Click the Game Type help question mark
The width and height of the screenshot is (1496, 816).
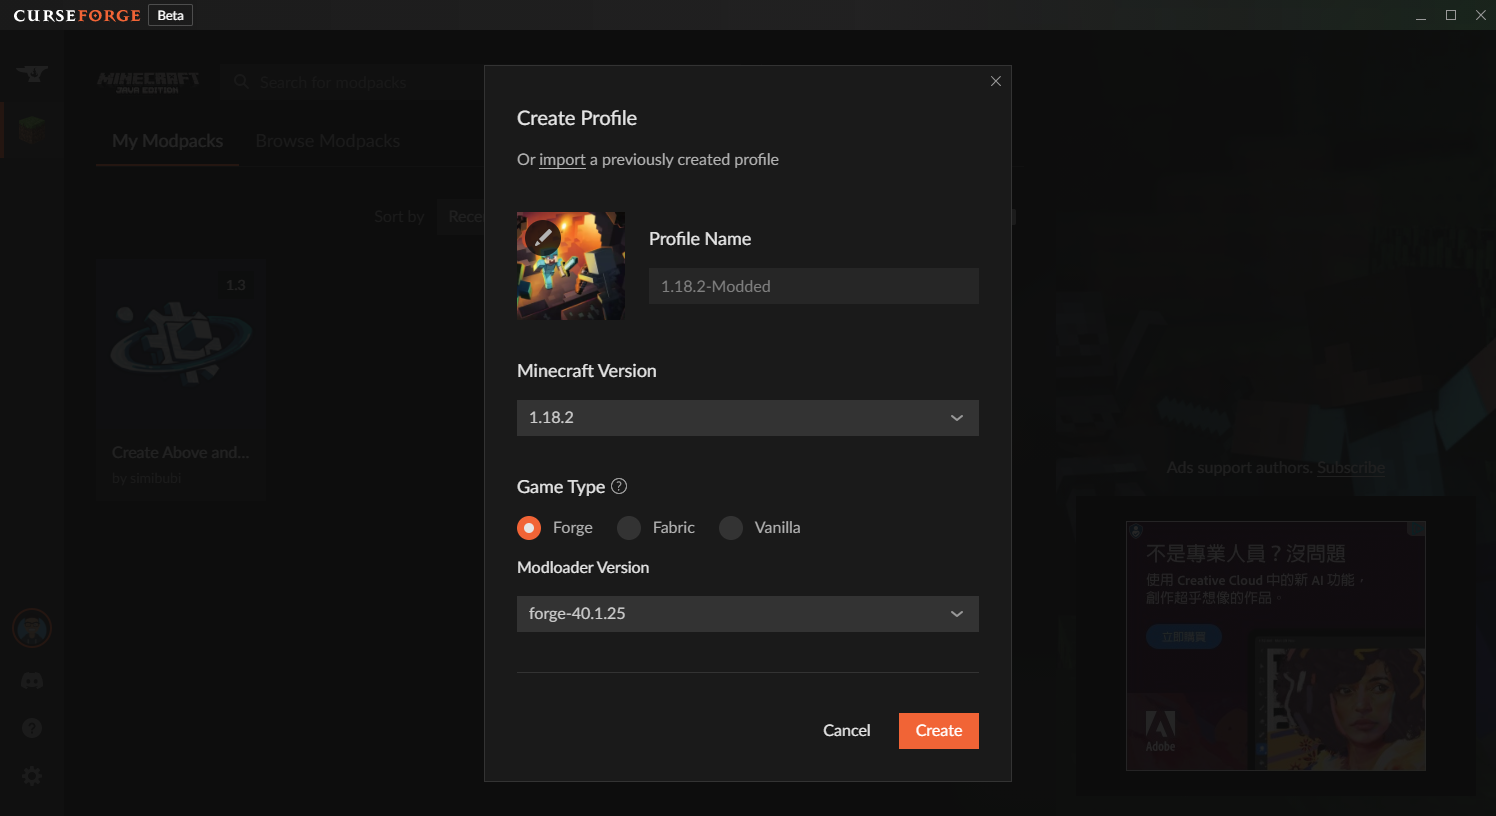619,486
